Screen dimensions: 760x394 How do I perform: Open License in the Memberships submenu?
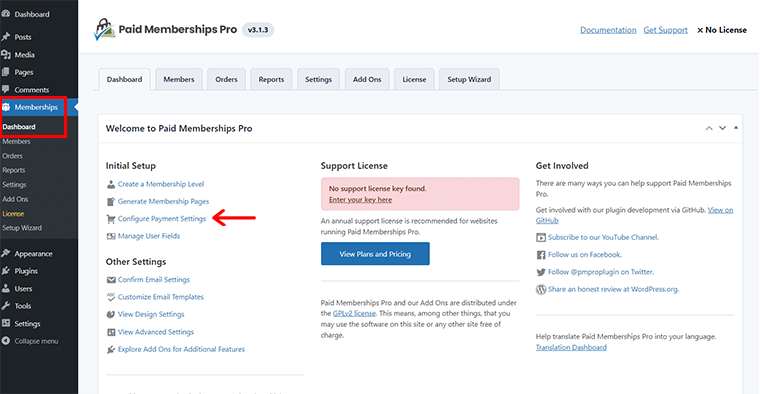(x=13, y=214)
